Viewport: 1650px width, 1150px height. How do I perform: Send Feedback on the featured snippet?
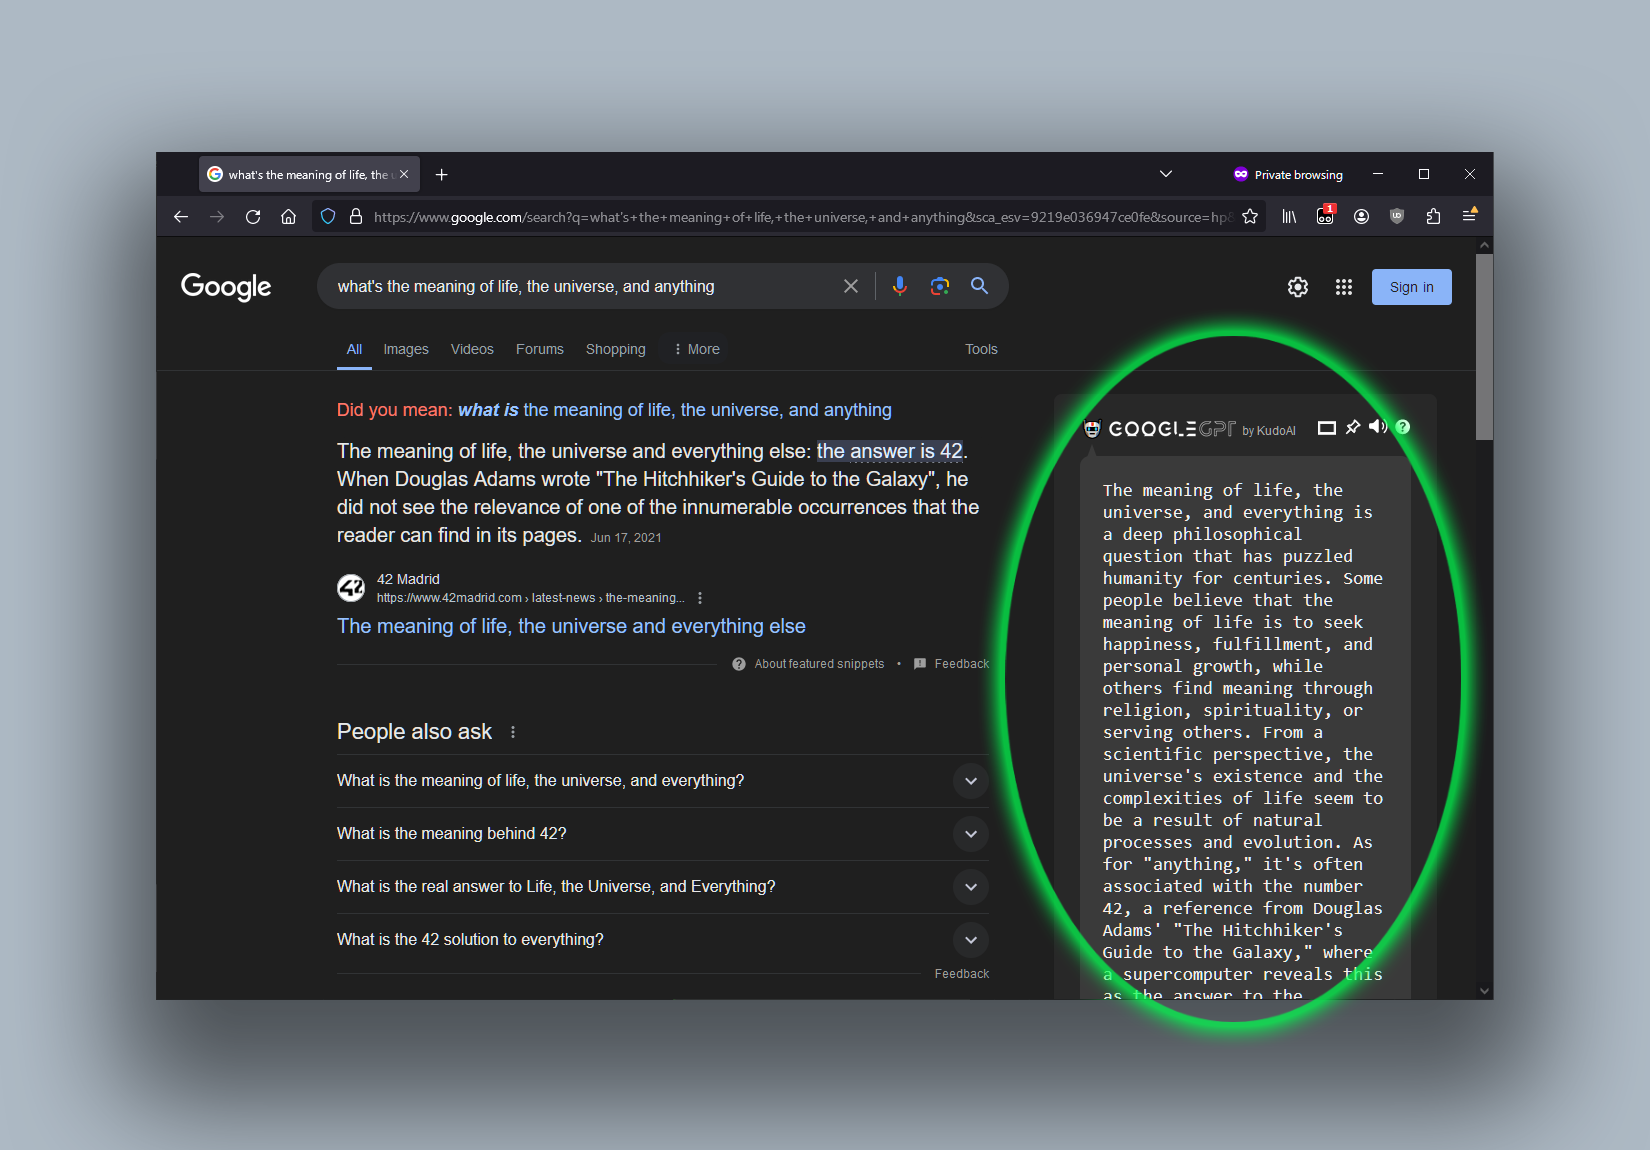[952, 664]
